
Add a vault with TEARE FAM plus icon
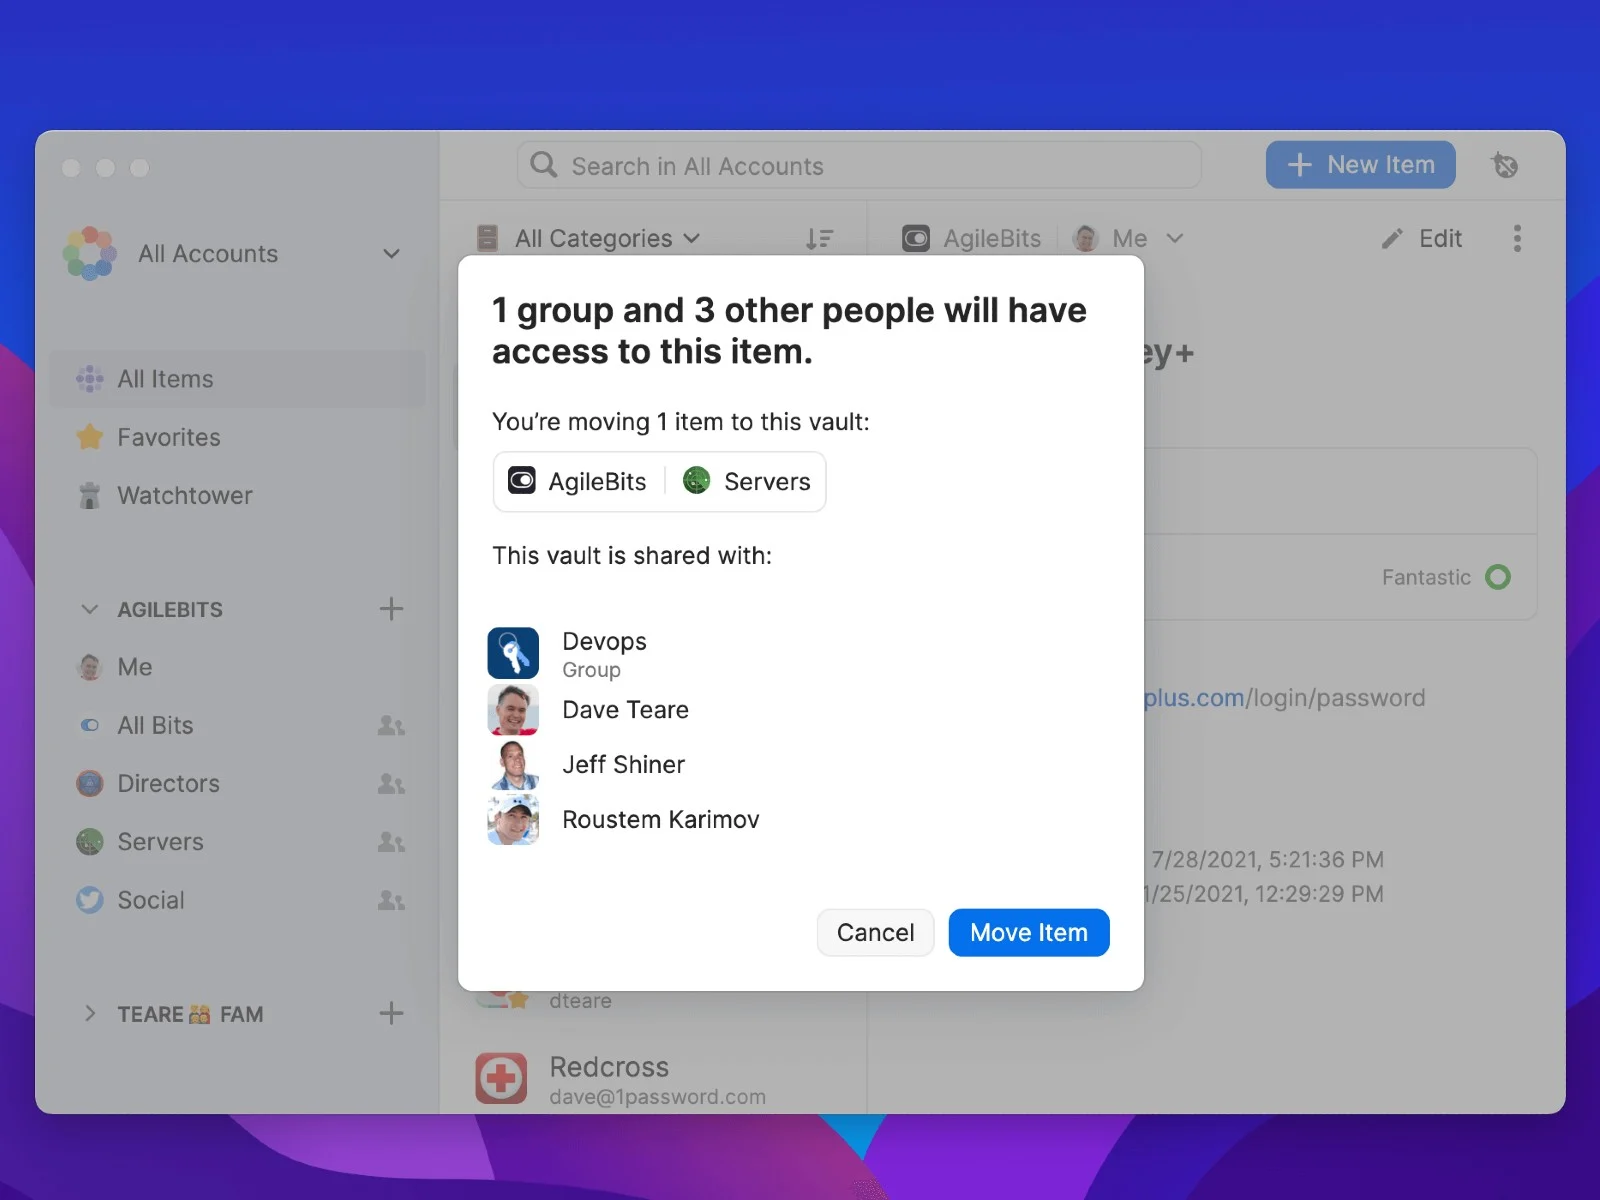[391, 1014]
